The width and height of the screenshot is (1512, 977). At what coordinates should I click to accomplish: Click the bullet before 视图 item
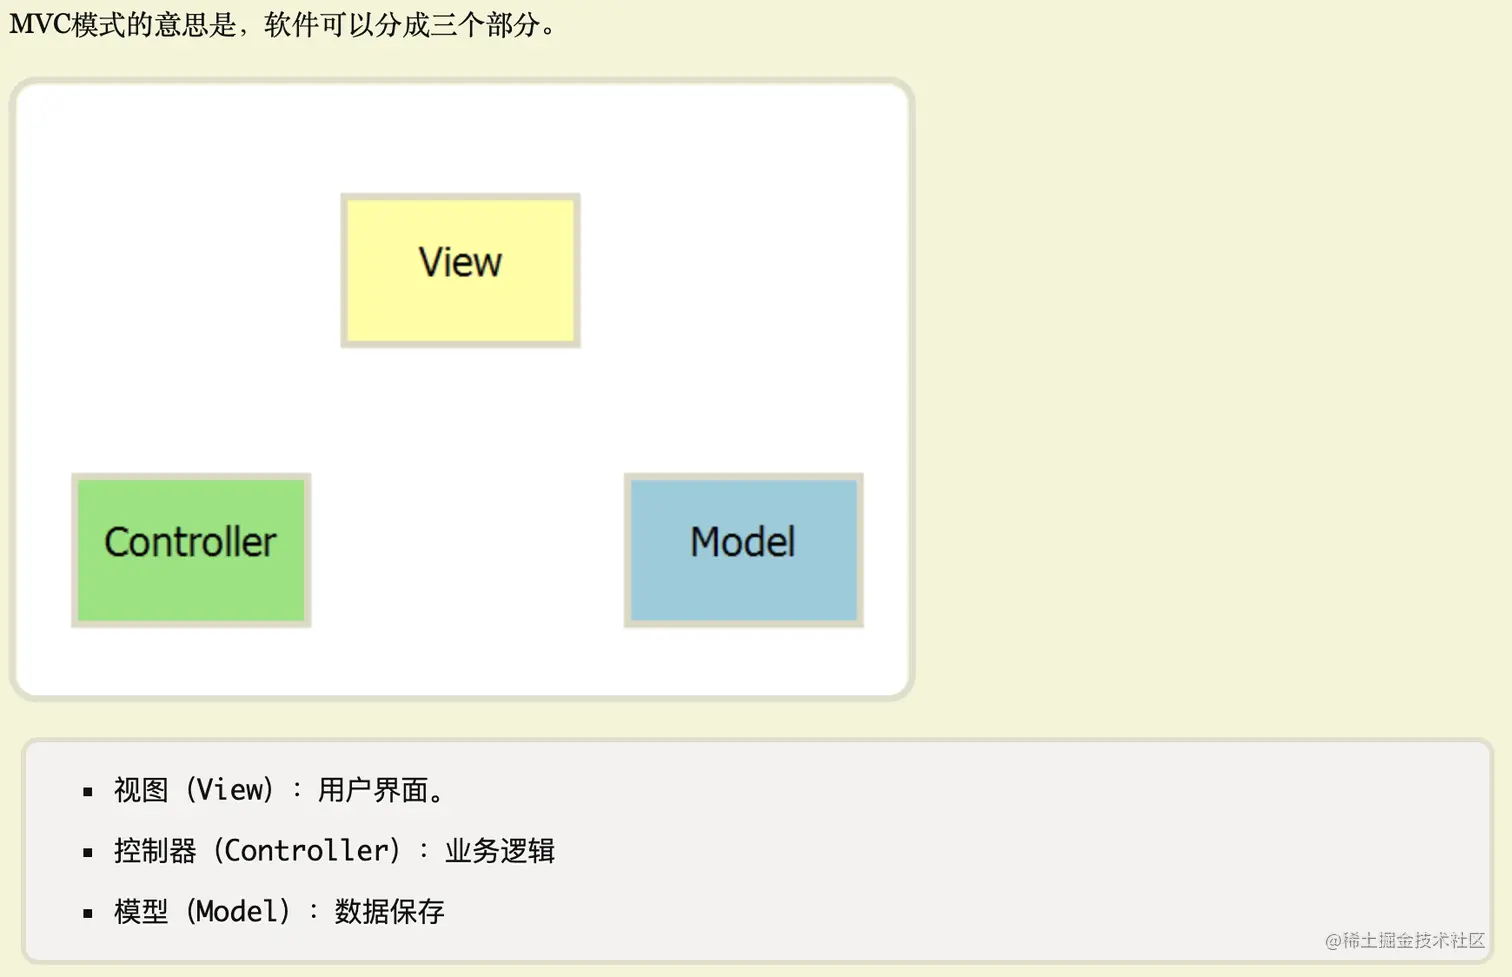pyautogui.click(x=88, y=792)
